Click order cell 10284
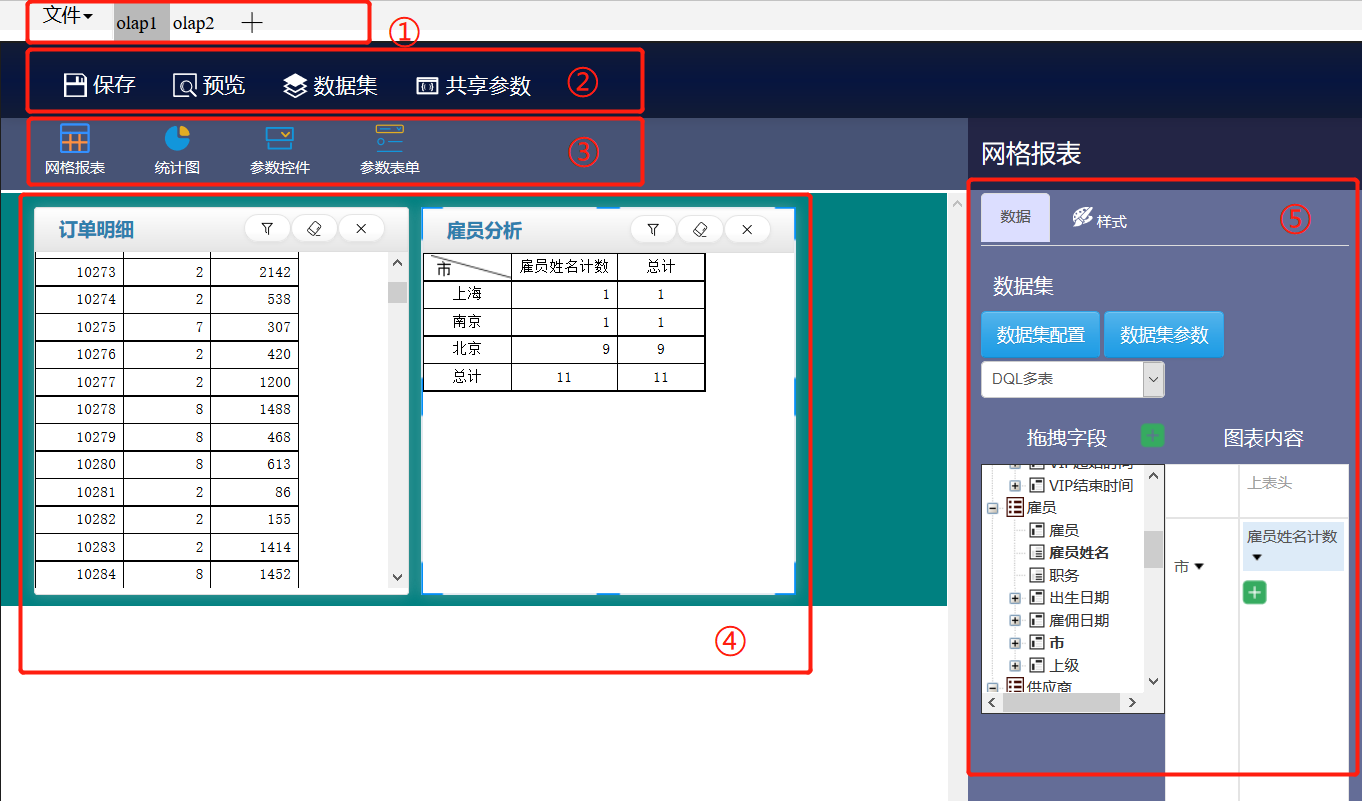 (79, 574)
